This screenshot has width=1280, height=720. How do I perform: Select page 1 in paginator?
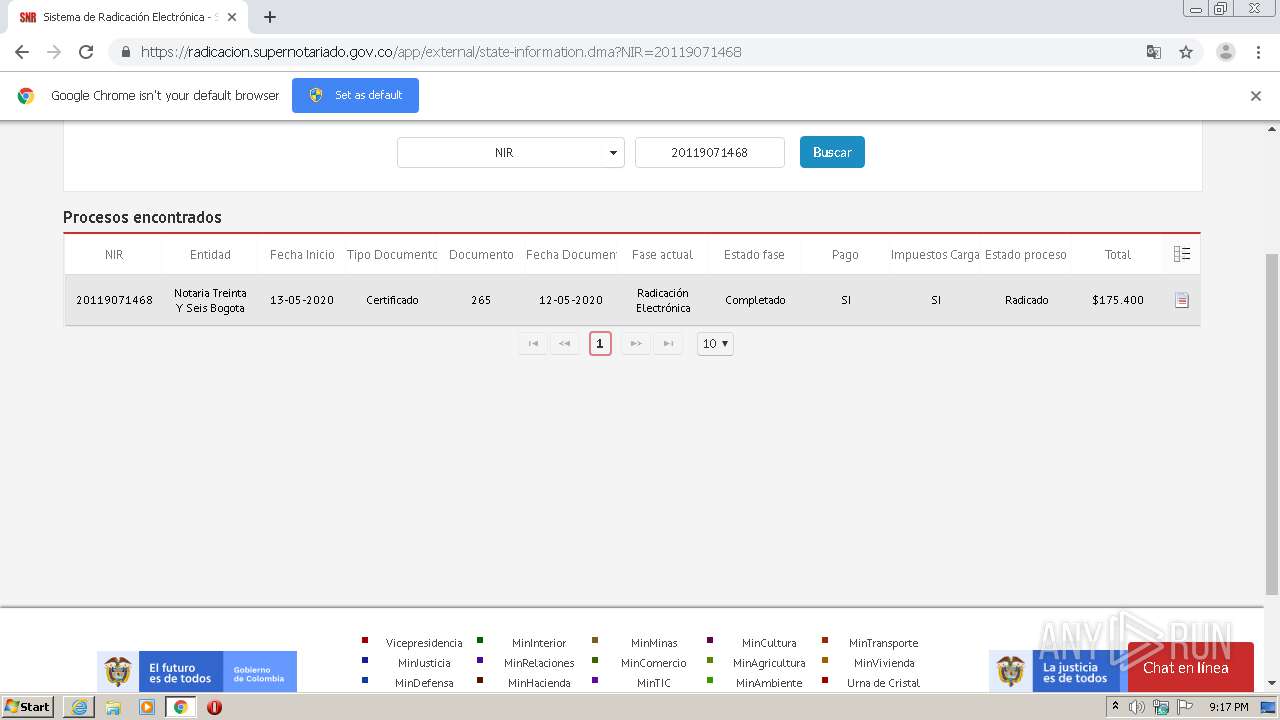[600, 343]
